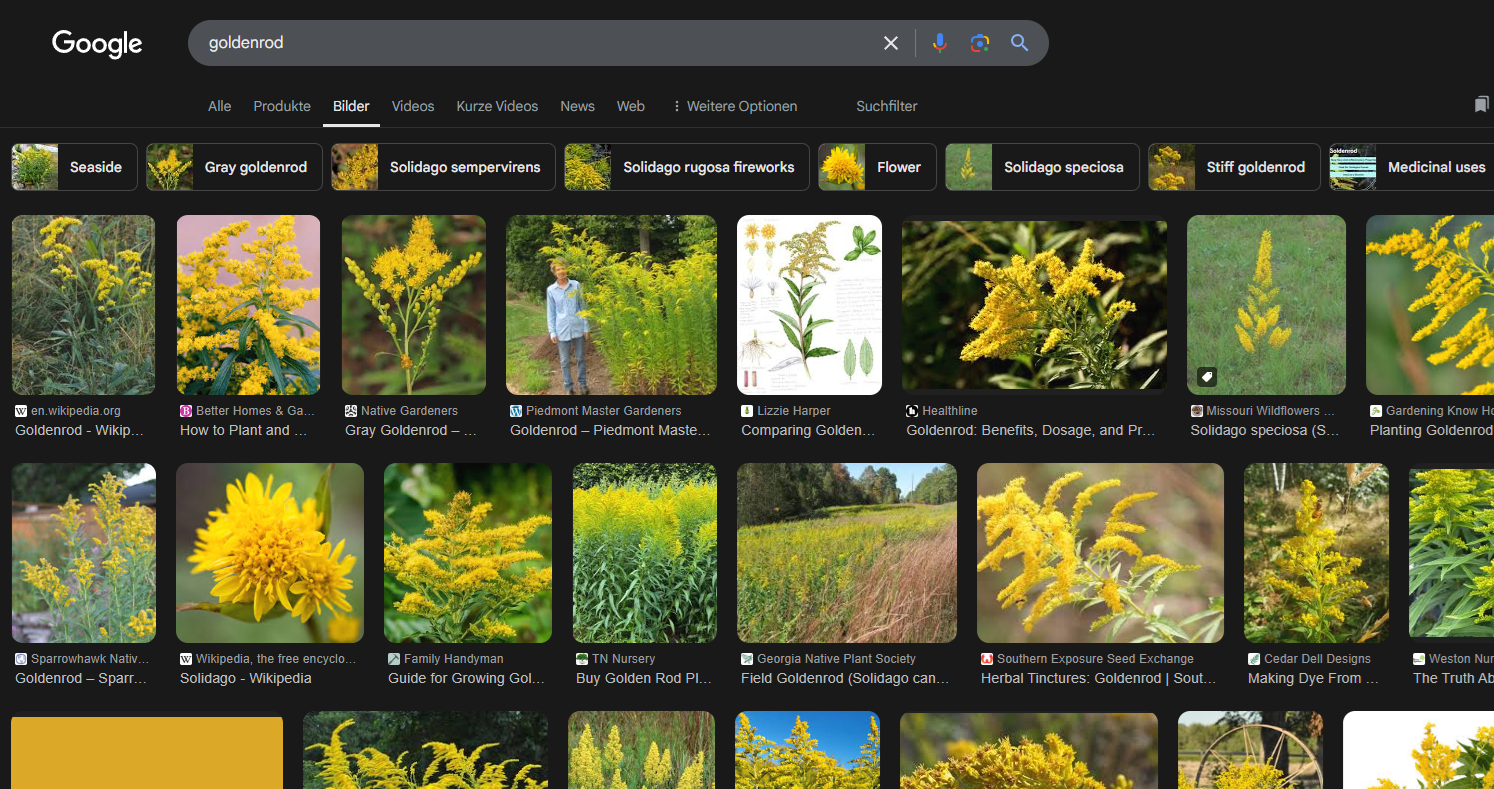Click the Google logo
Image resolution: width=1494 pixels, height=789 pixels.
click(97, 43)
